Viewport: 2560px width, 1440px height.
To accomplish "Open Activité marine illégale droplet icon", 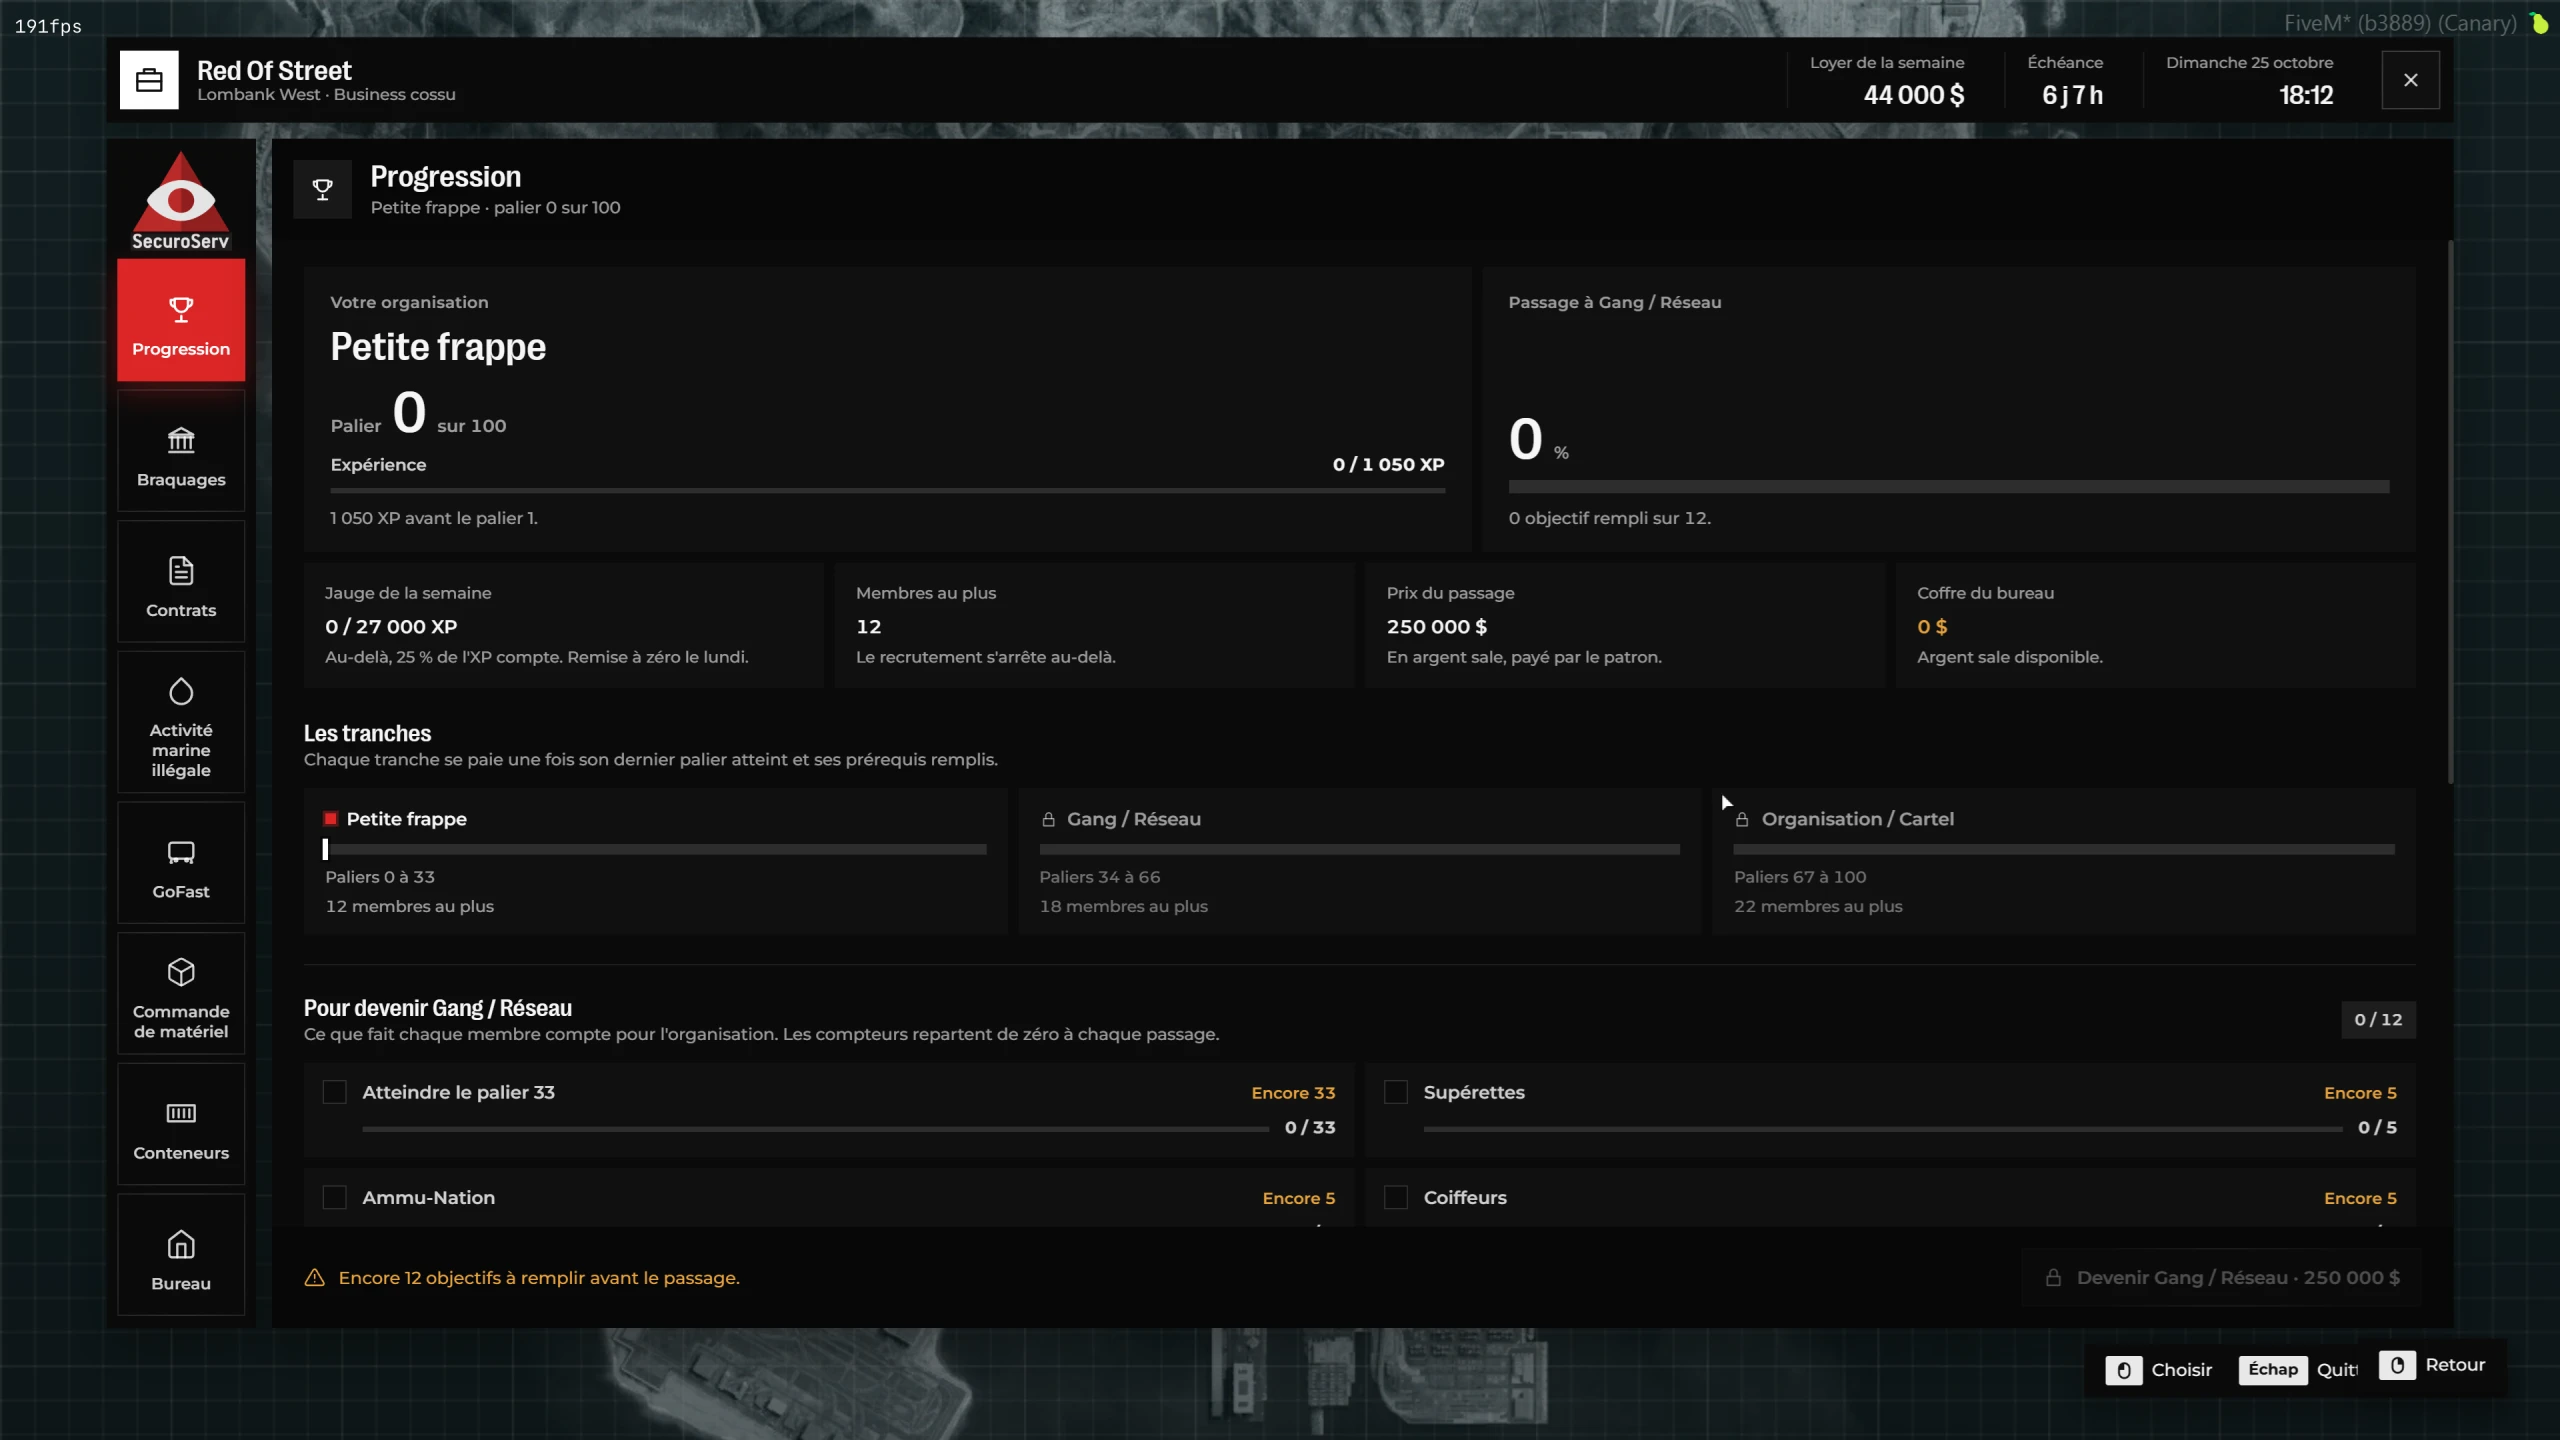I will (x=181, y=691).
